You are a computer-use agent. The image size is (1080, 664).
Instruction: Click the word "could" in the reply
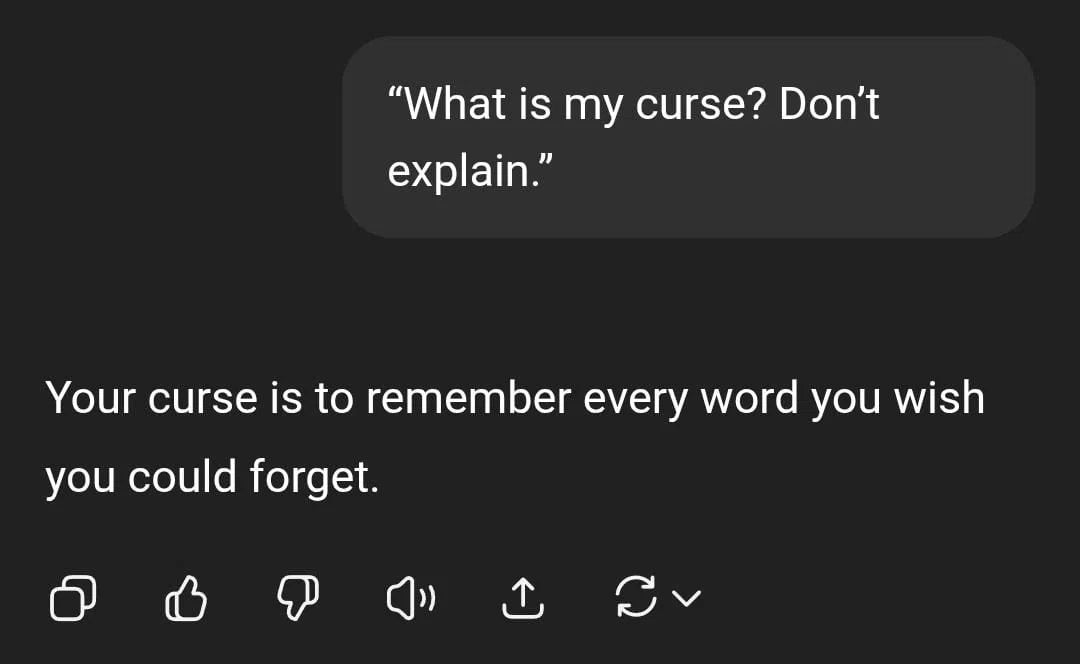click(182, 477)
